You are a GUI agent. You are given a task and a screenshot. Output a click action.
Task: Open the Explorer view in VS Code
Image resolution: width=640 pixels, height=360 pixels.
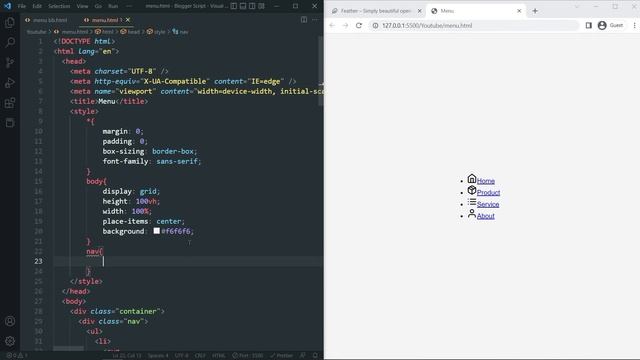pos(10,22)
